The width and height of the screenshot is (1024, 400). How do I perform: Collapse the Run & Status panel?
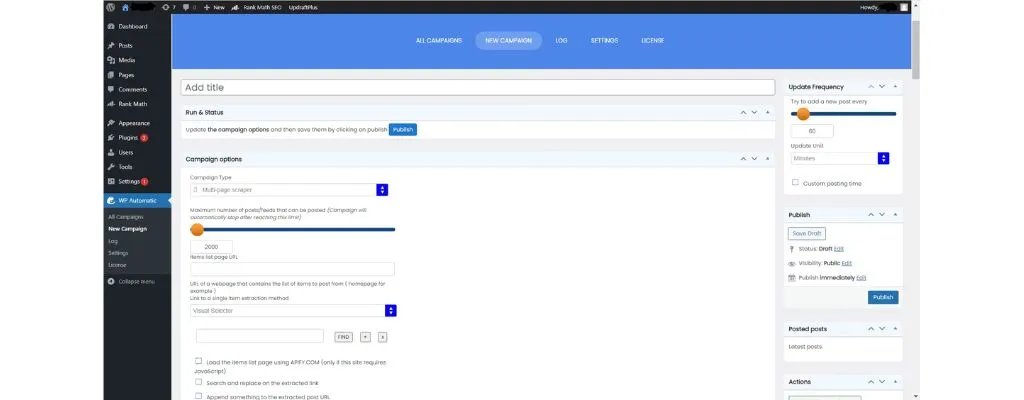coord(767,112)
